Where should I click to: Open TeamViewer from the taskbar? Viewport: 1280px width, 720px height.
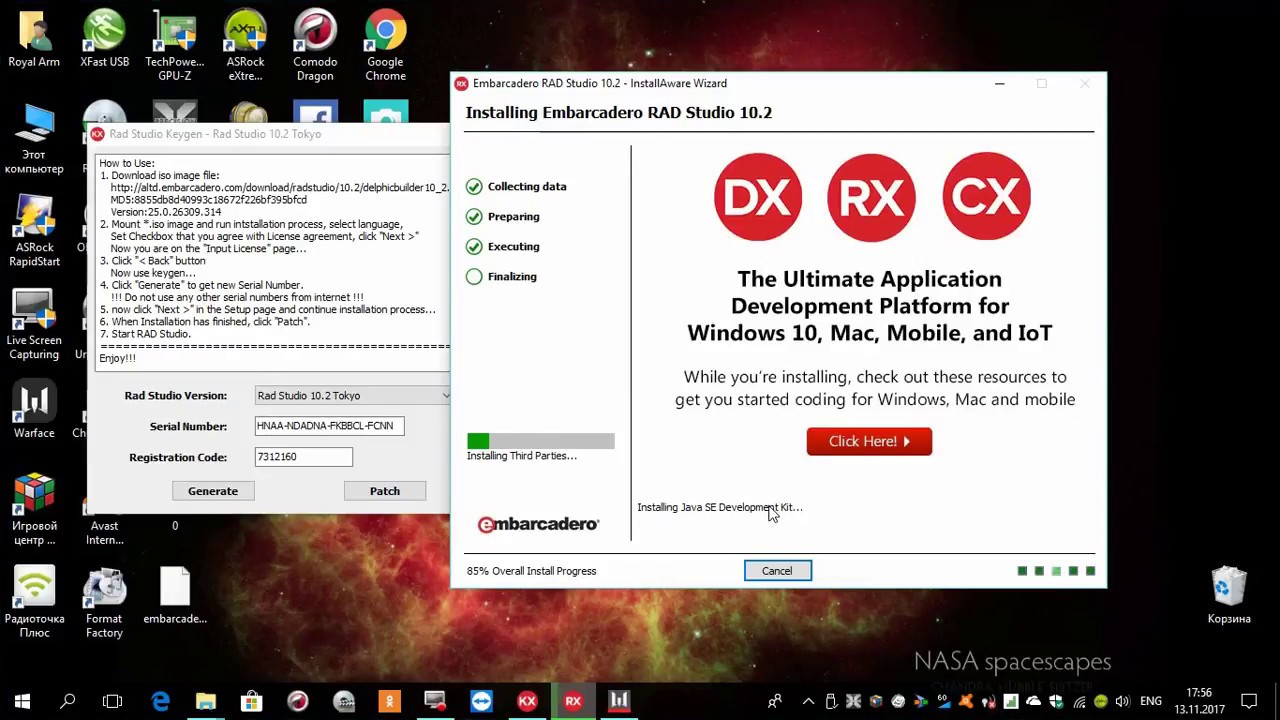(481, 701)
